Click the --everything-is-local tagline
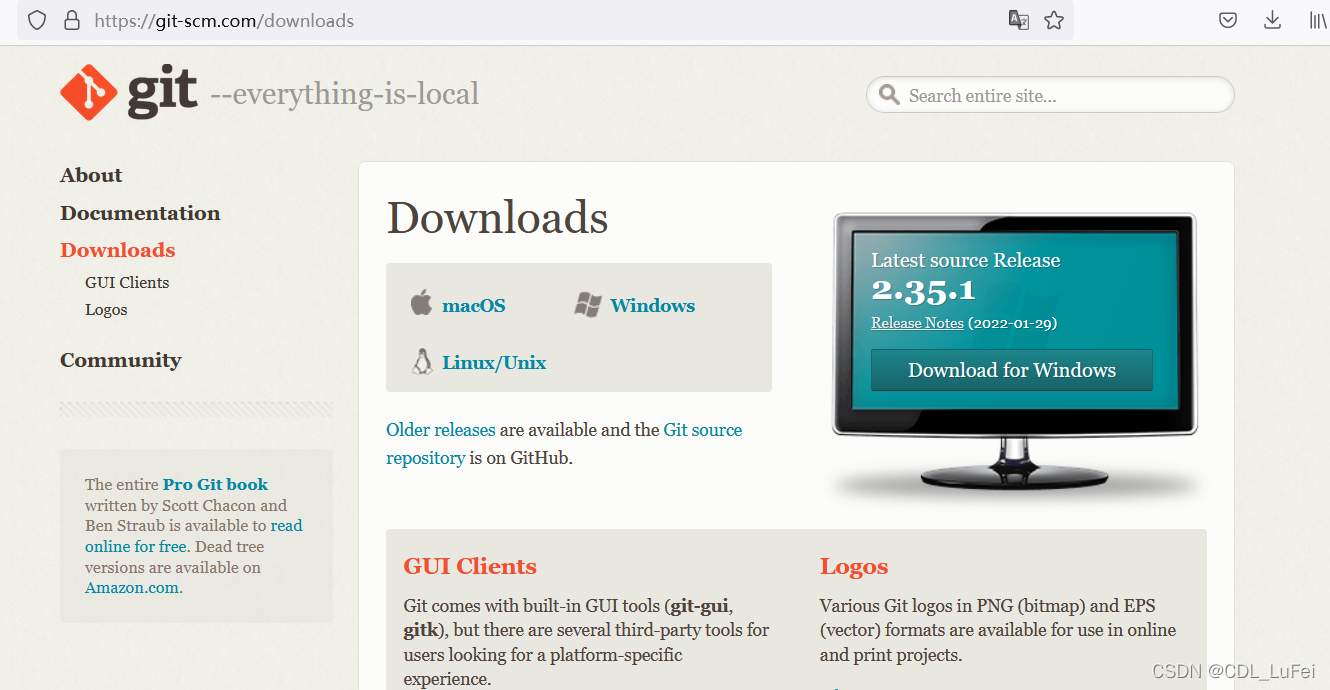The width and height of the screenshot is (1330, 690). pos(344,94)
